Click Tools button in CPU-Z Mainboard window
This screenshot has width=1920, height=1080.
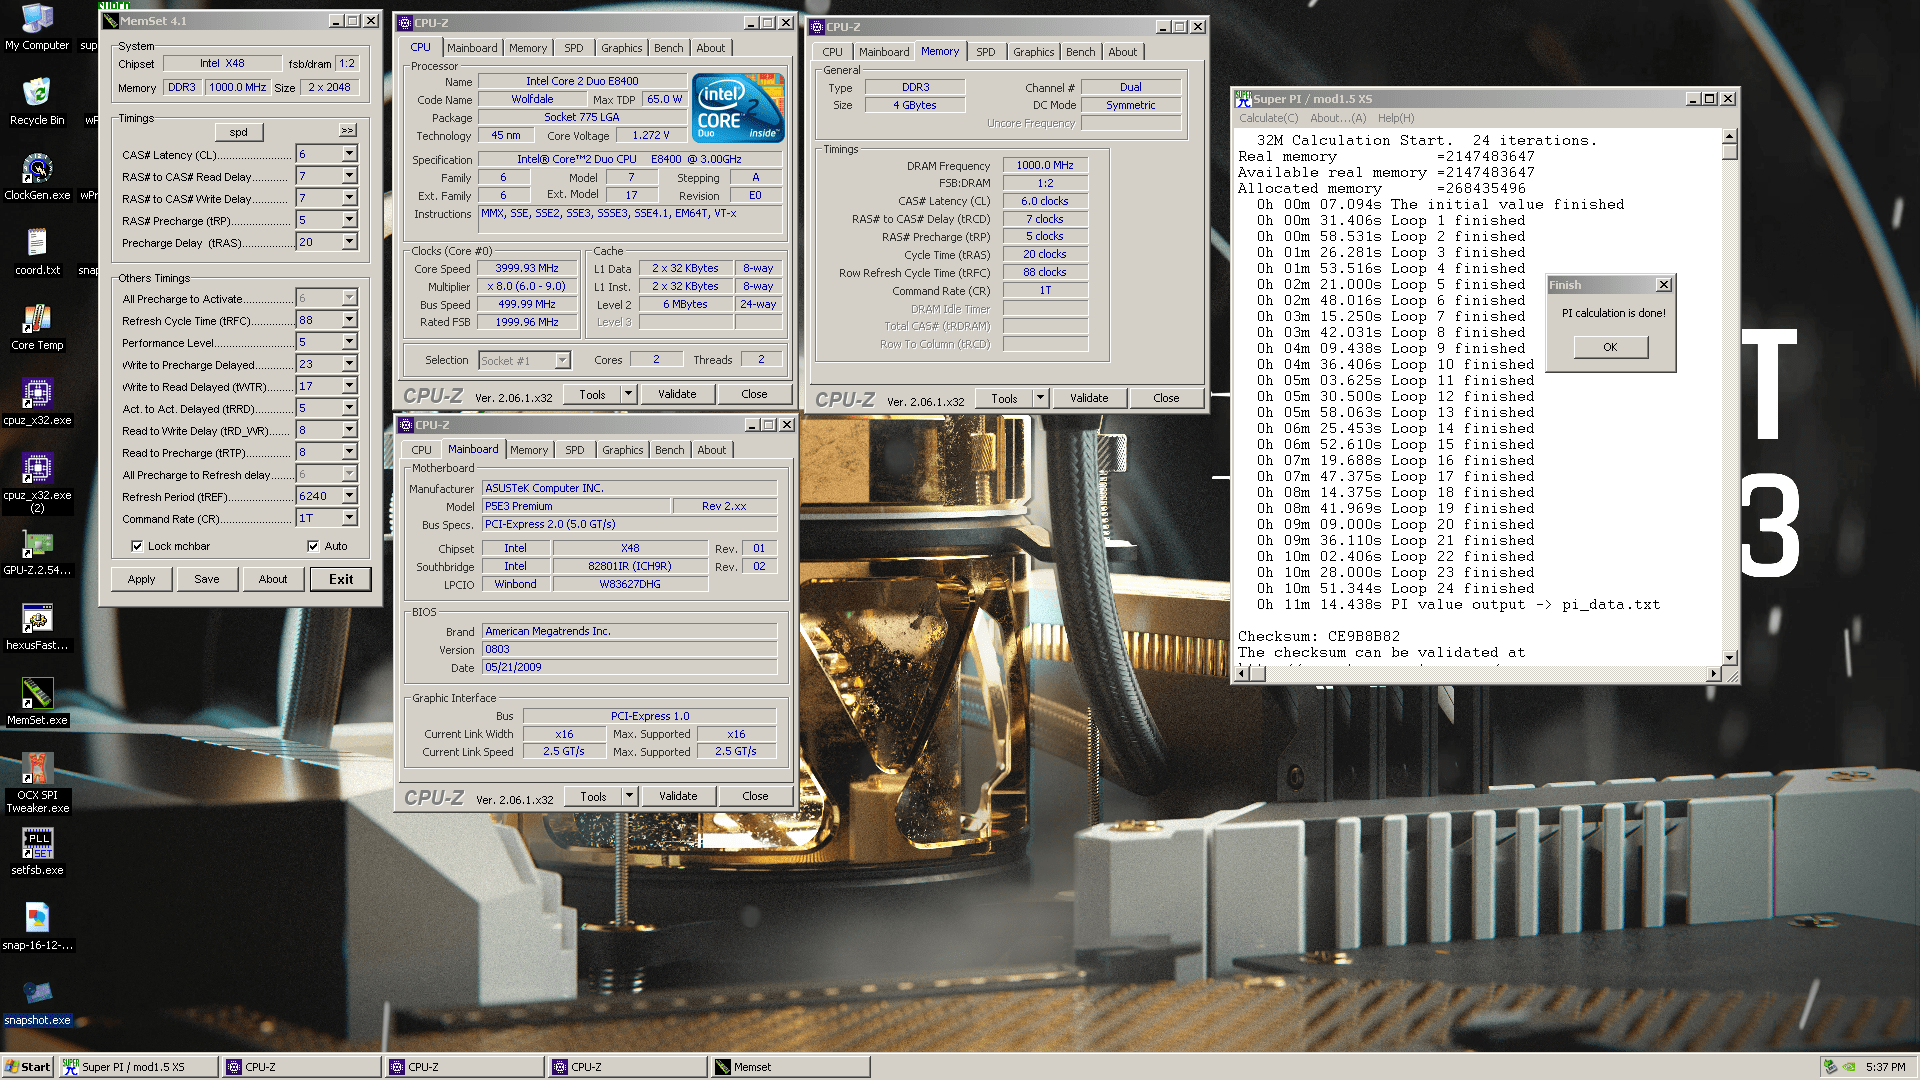pyautogui.click(x=593, y=797)
